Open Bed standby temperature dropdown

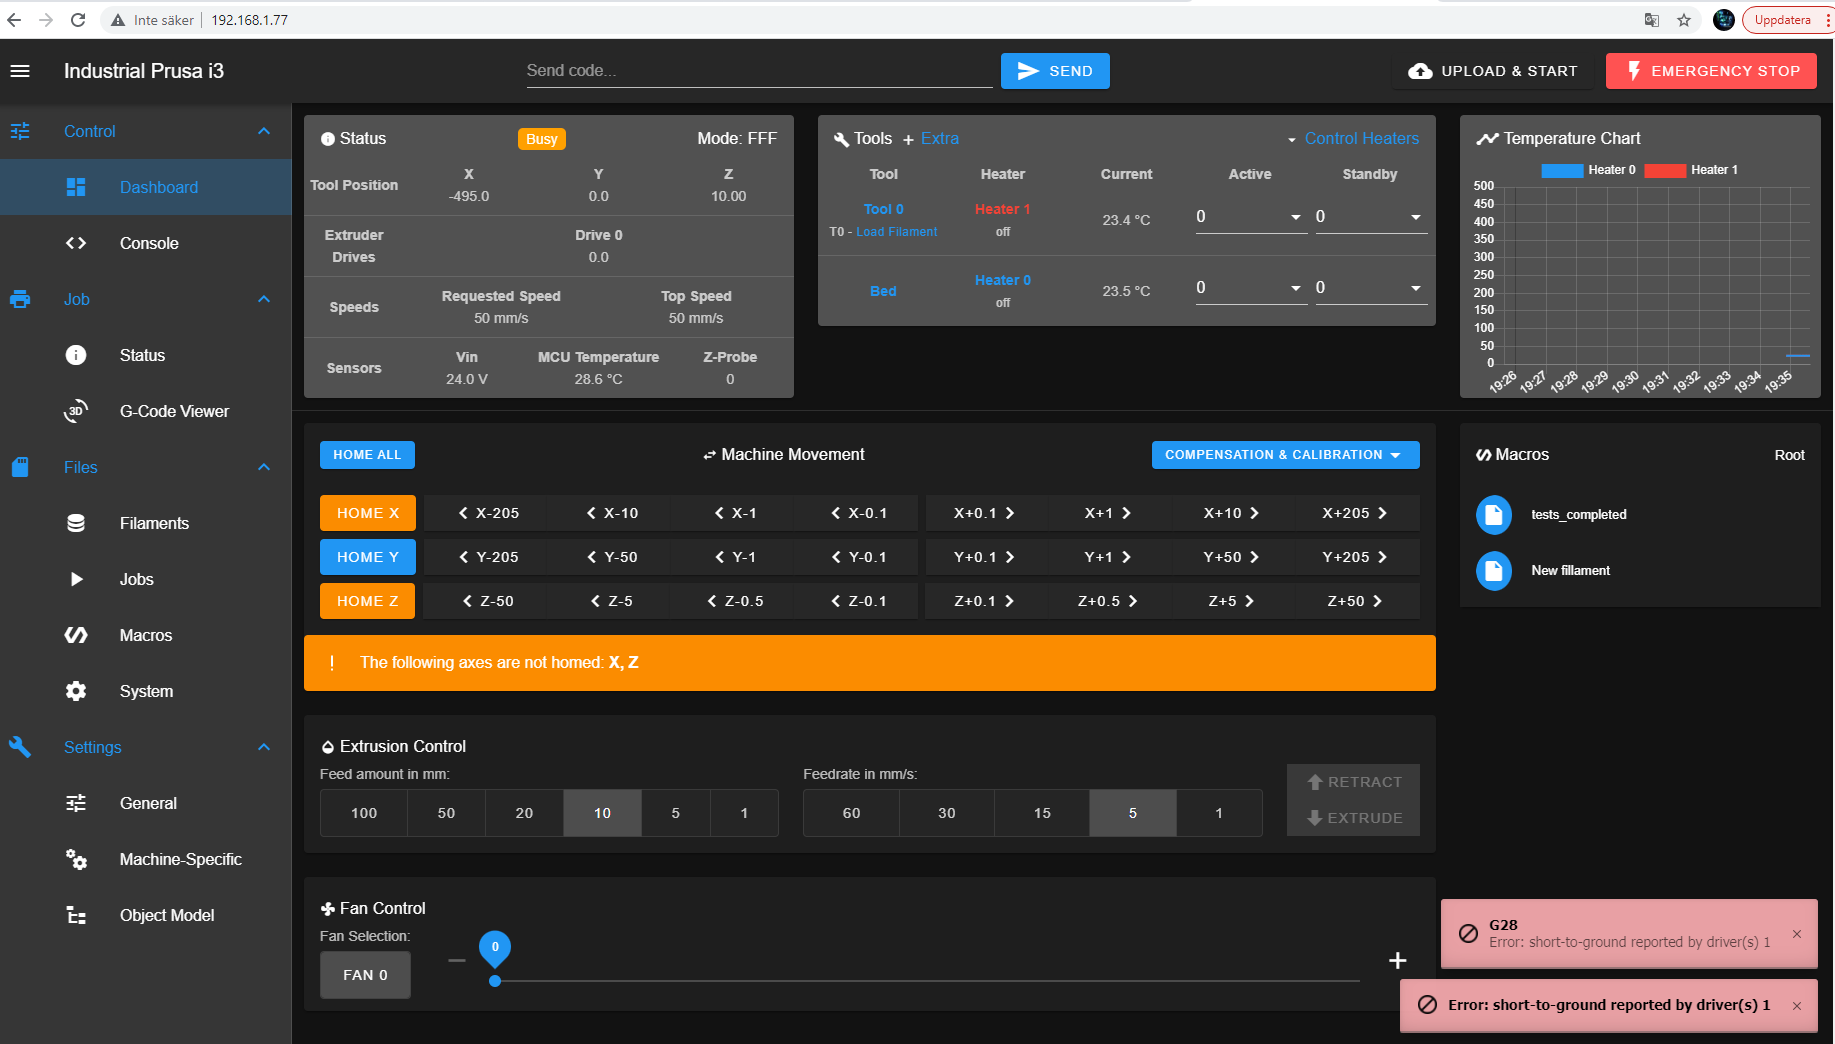click(x=1416, y=288)
